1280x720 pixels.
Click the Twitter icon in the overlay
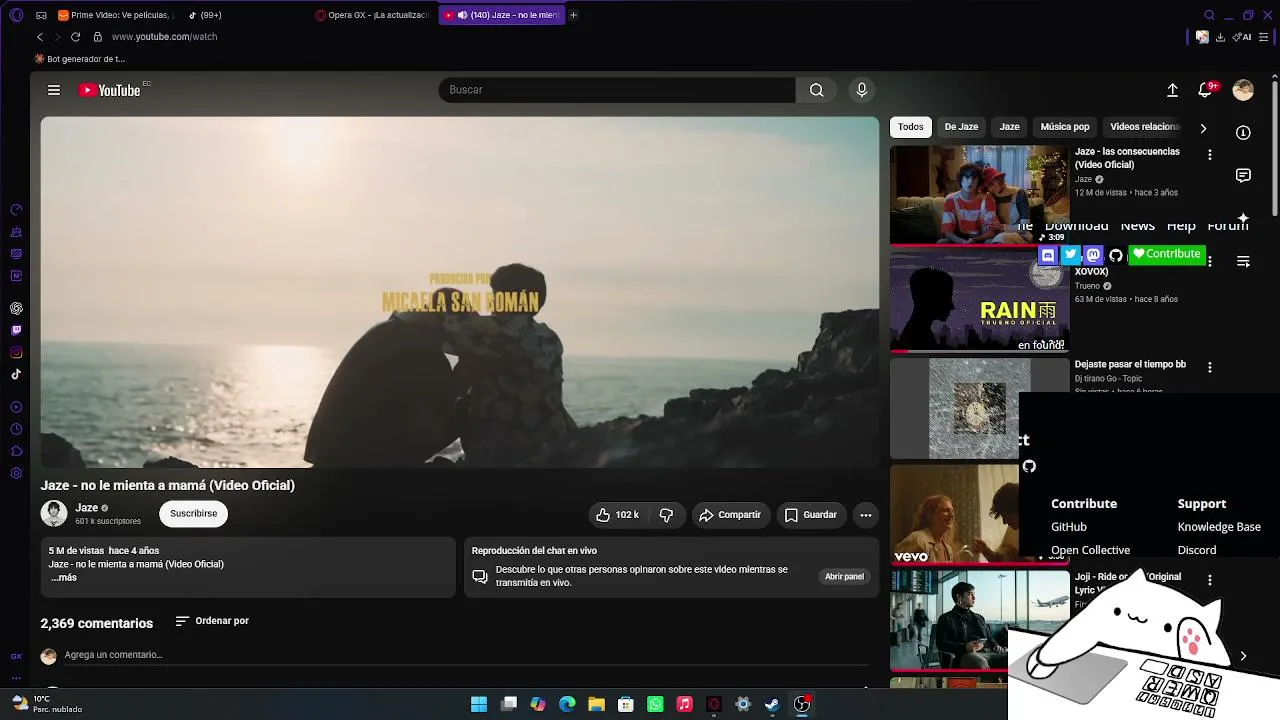tap(1071, 255)
